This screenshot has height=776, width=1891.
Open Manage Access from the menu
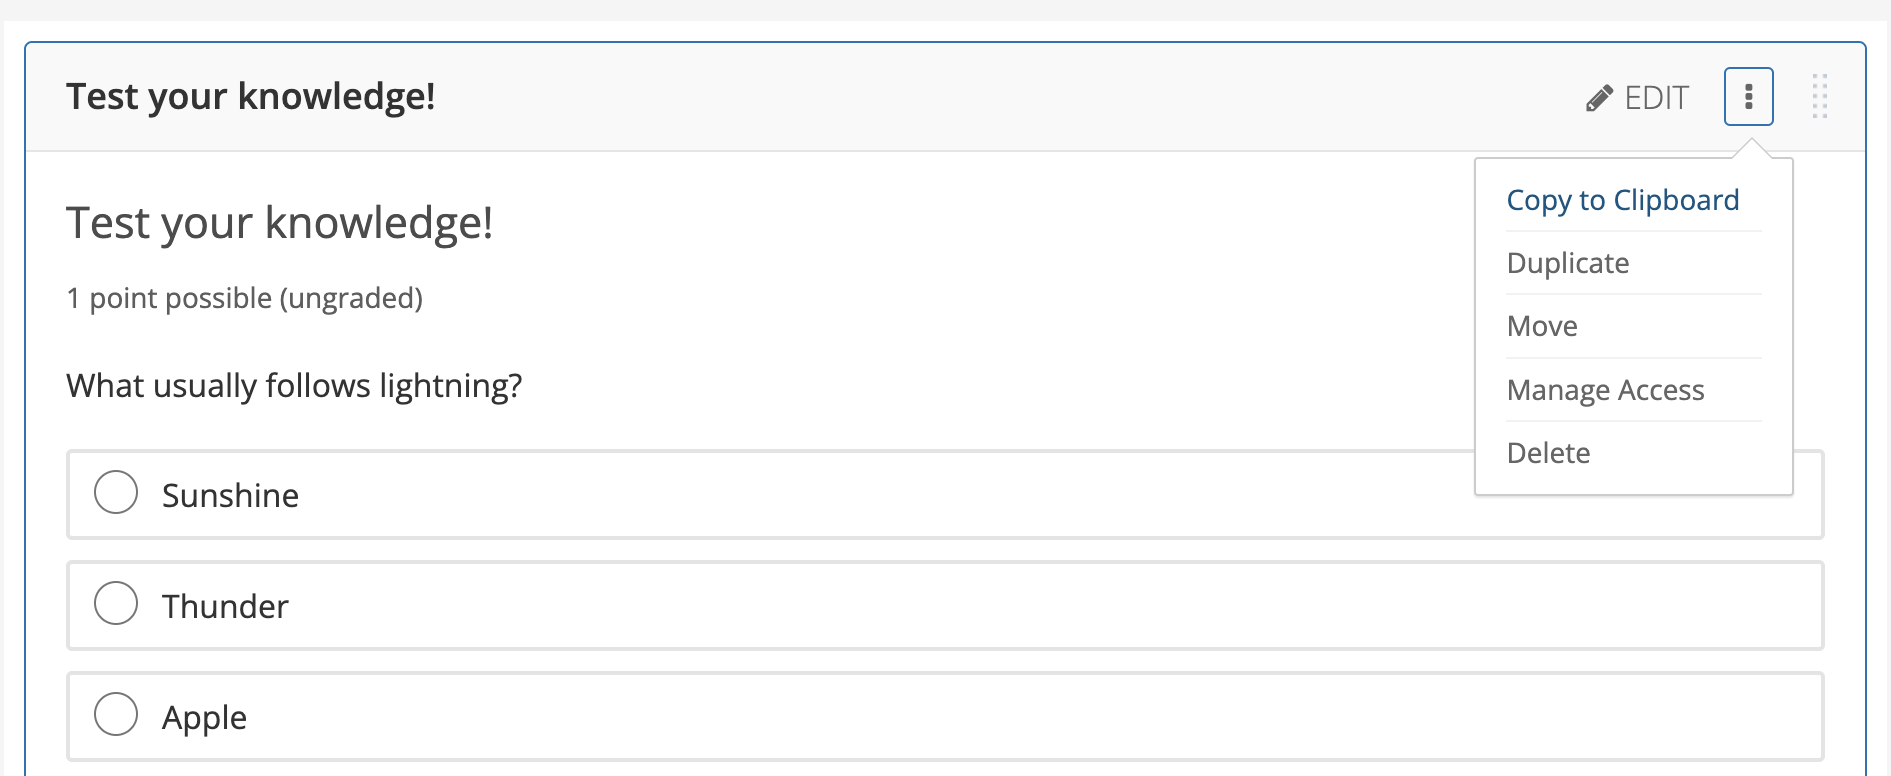(1604, 390)
